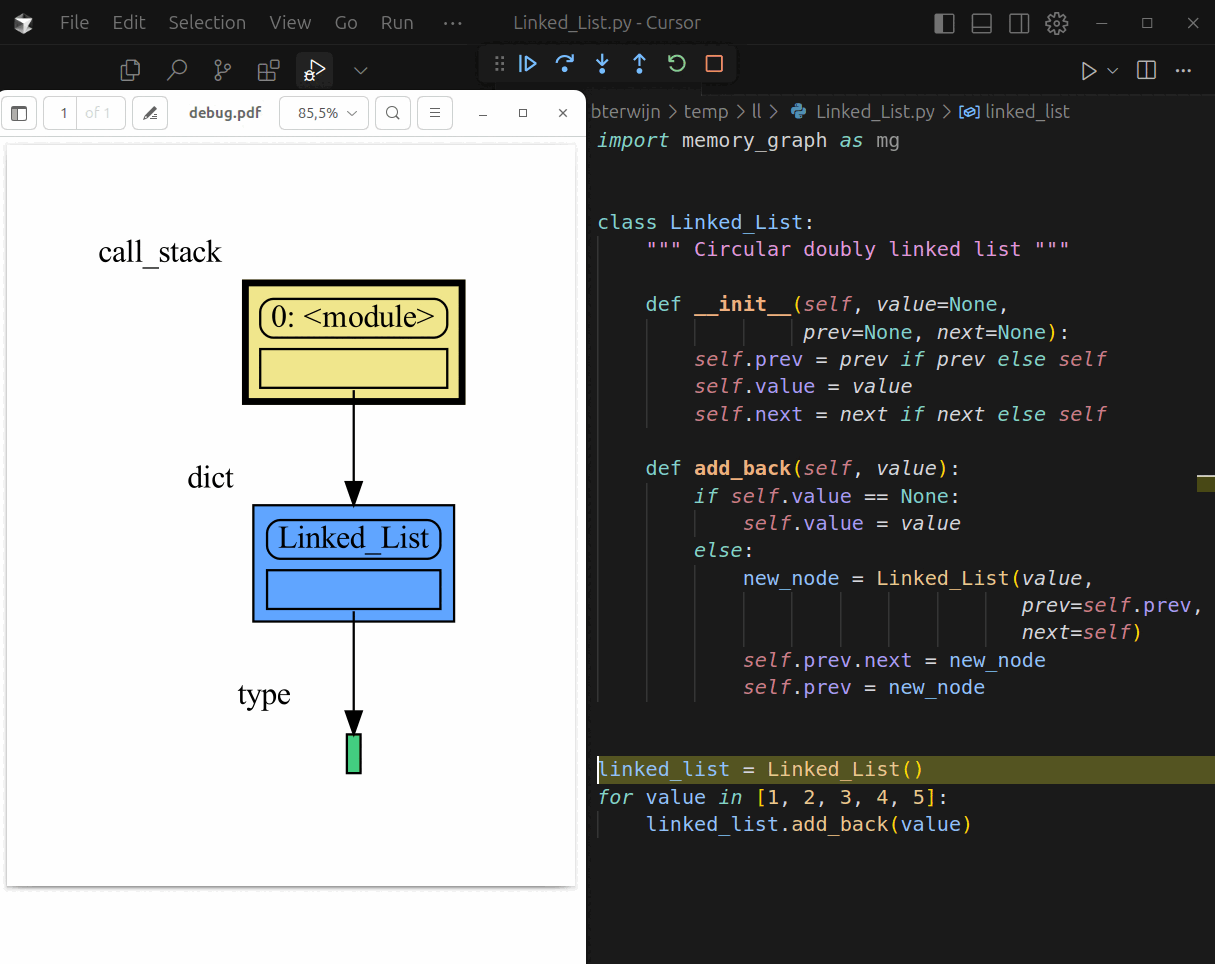Click the Continue debug icon
Image resolution: width=1215 pixels, height=964 pixels.
528,63
